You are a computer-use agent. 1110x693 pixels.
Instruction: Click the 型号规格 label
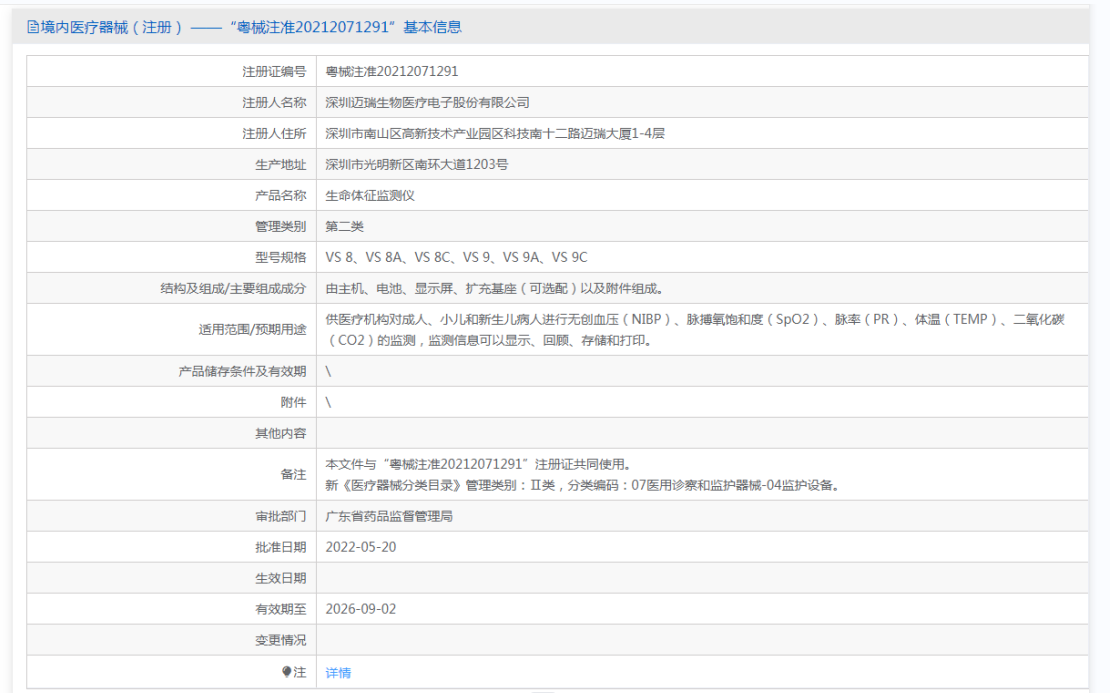click(x=280, y=258)
